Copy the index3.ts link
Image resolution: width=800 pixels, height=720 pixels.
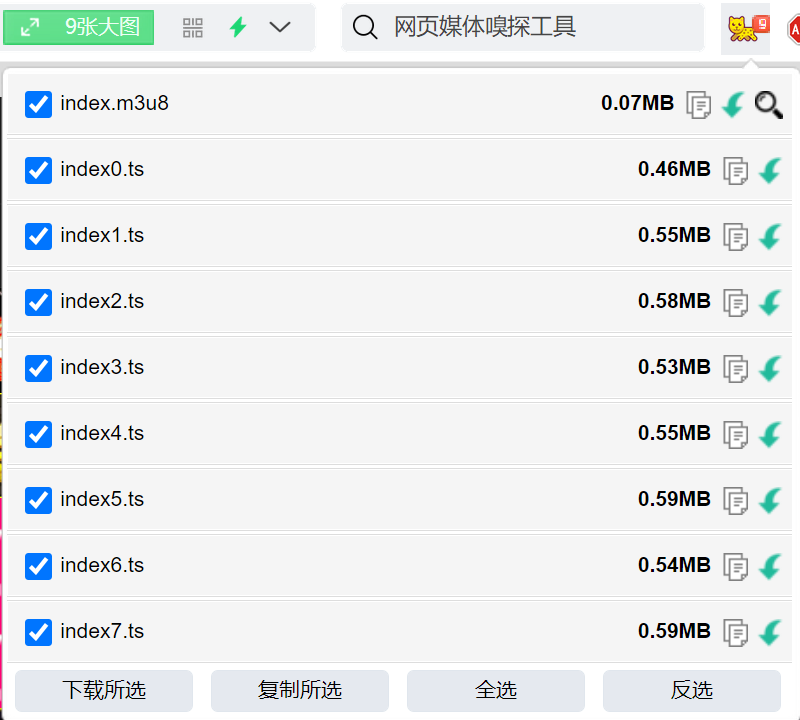(736, 369)
